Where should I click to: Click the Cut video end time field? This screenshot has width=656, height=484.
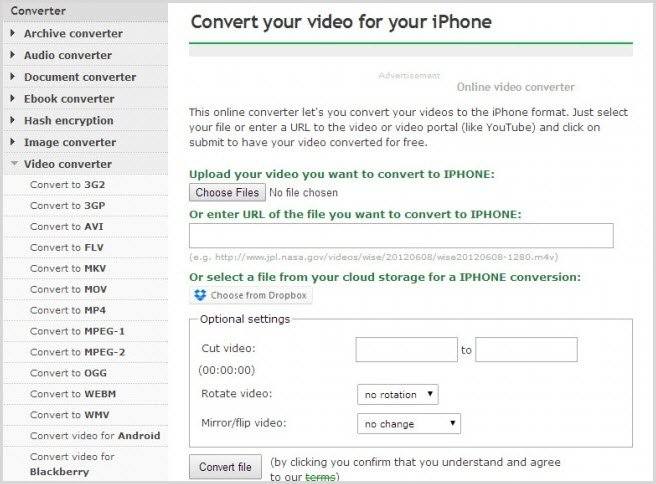pyautogui.click(x=526, y=349)
